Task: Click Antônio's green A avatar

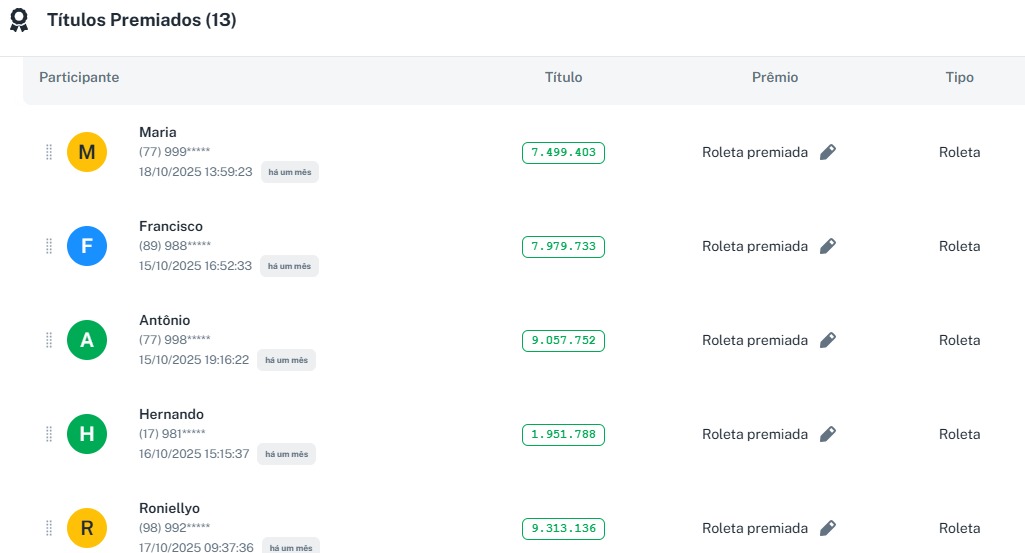Action: pos(87,340)
